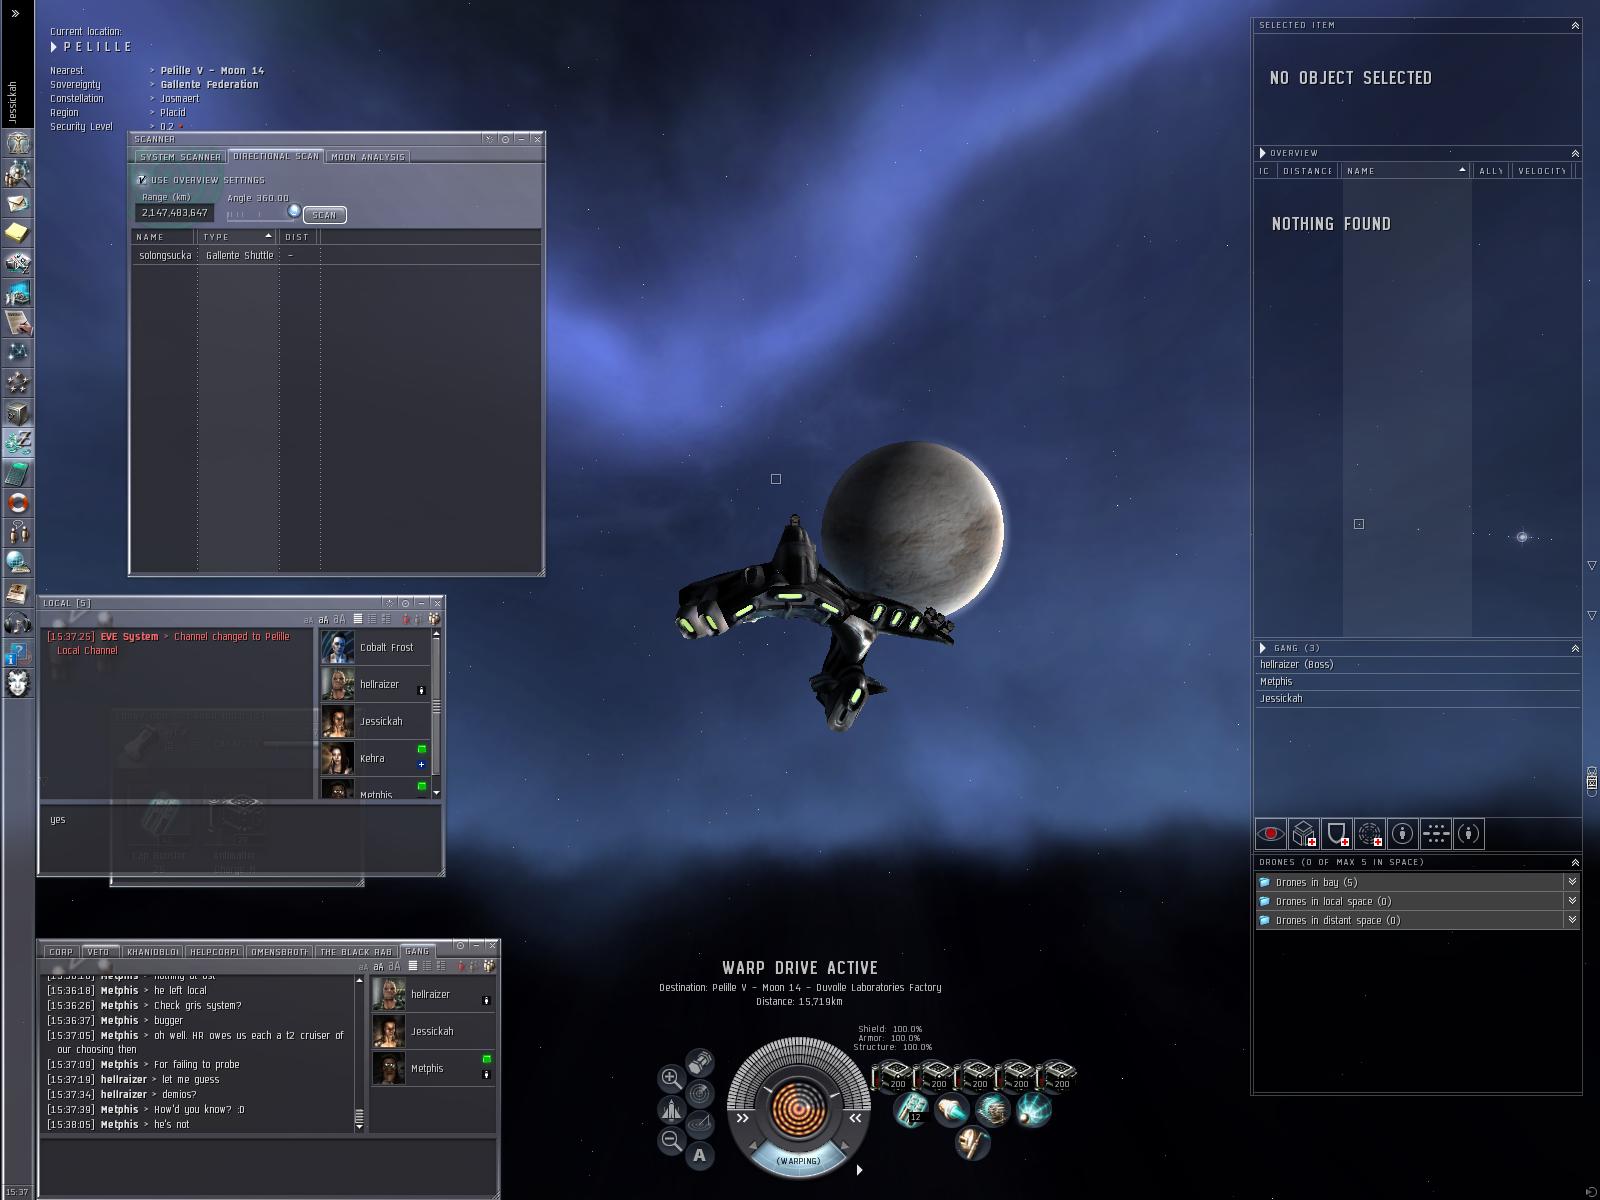Click the Scan button
The height and width of the screenshot is (1200, 1600).
[x=324, y=215]
